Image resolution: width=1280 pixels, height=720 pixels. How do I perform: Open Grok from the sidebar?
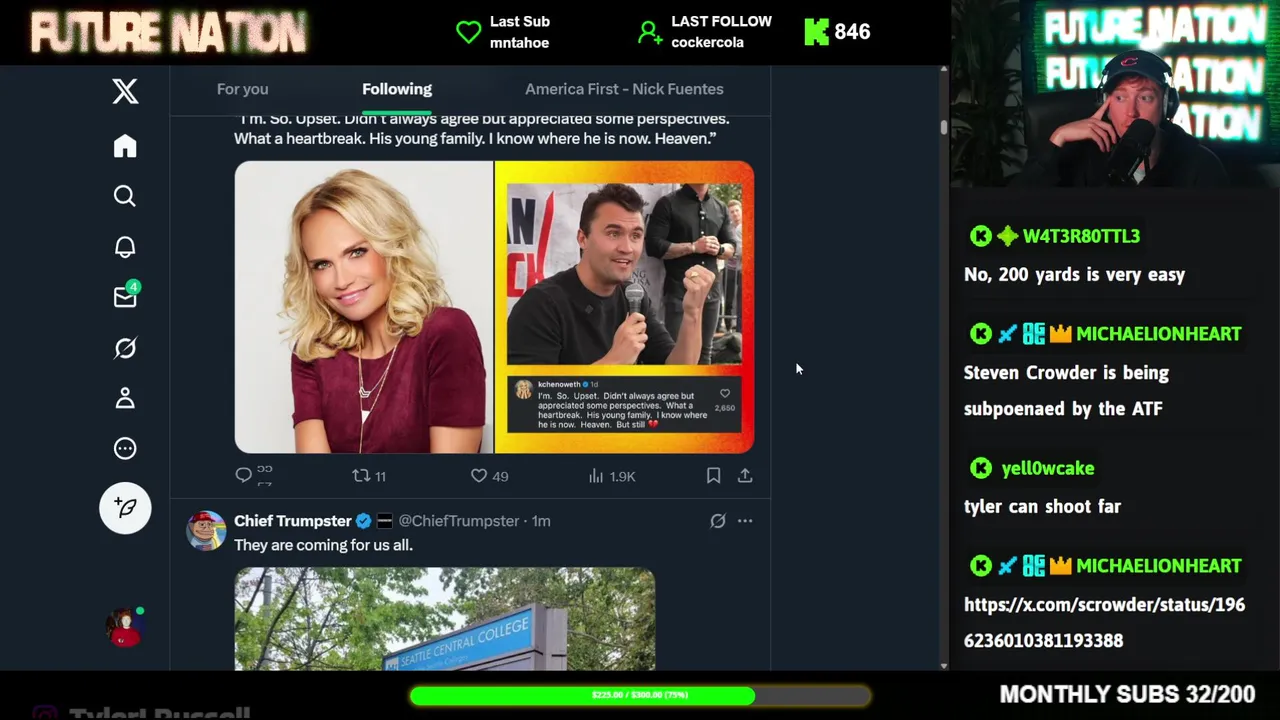(x=125, y=348)
